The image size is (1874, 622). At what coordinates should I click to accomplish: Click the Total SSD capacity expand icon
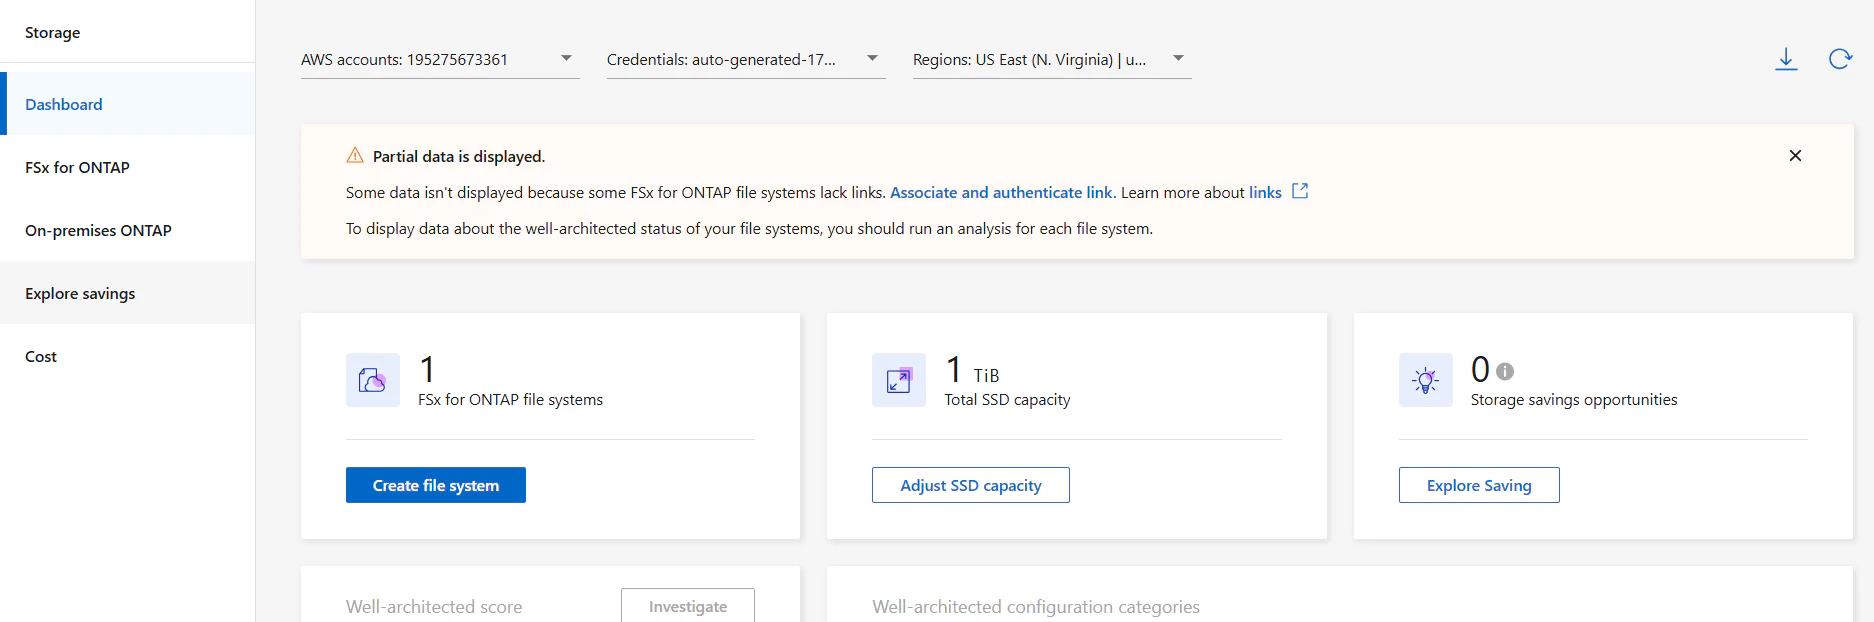pyautogui.click(x=899, y=380)
